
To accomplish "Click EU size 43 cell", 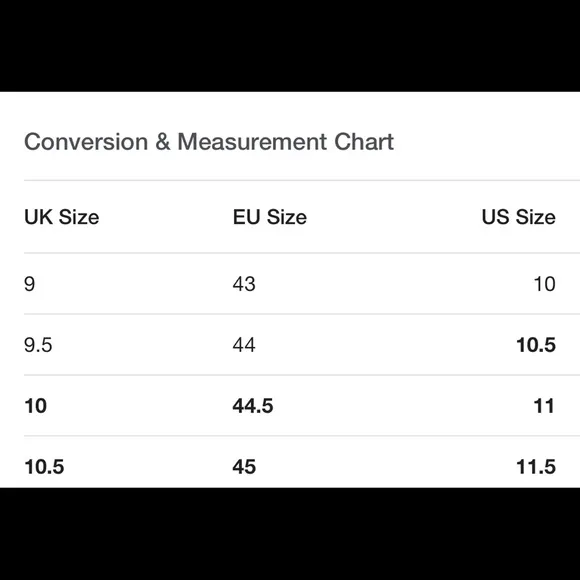I will point(244,284).
